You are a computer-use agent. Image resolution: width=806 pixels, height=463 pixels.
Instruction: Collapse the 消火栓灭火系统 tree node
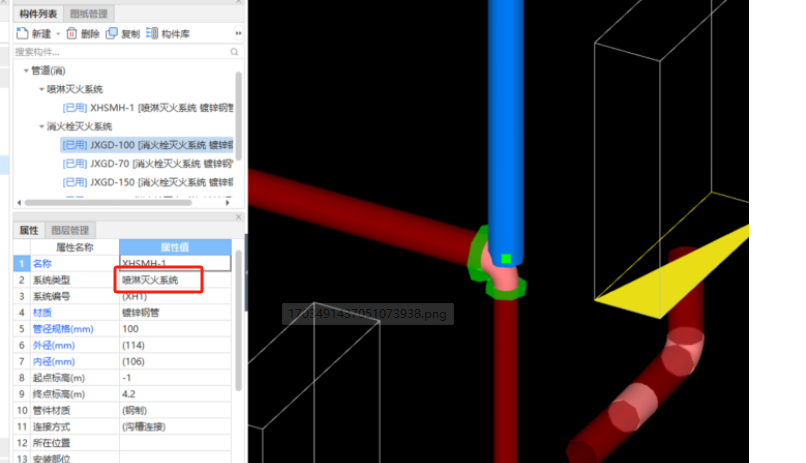click(x=42, y=126)
